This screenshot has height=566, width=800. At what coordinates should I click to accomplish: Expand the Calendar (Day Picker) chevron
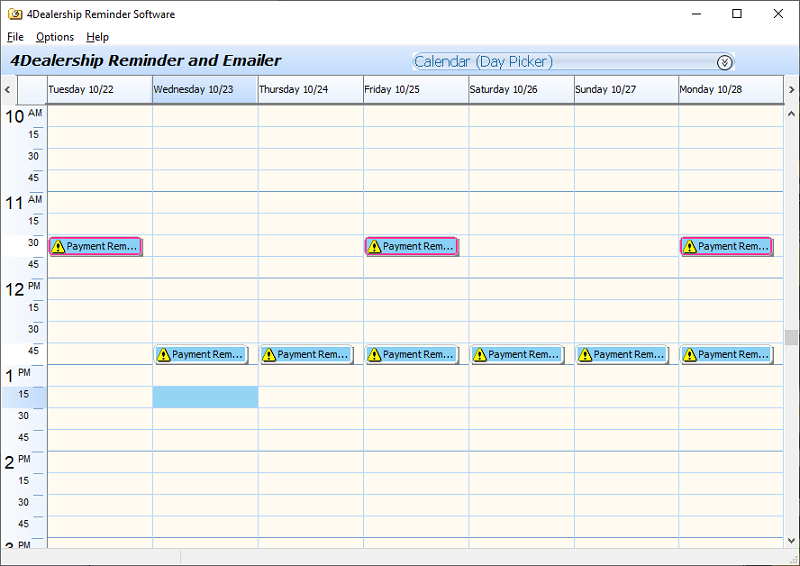(x=725, y=62)
